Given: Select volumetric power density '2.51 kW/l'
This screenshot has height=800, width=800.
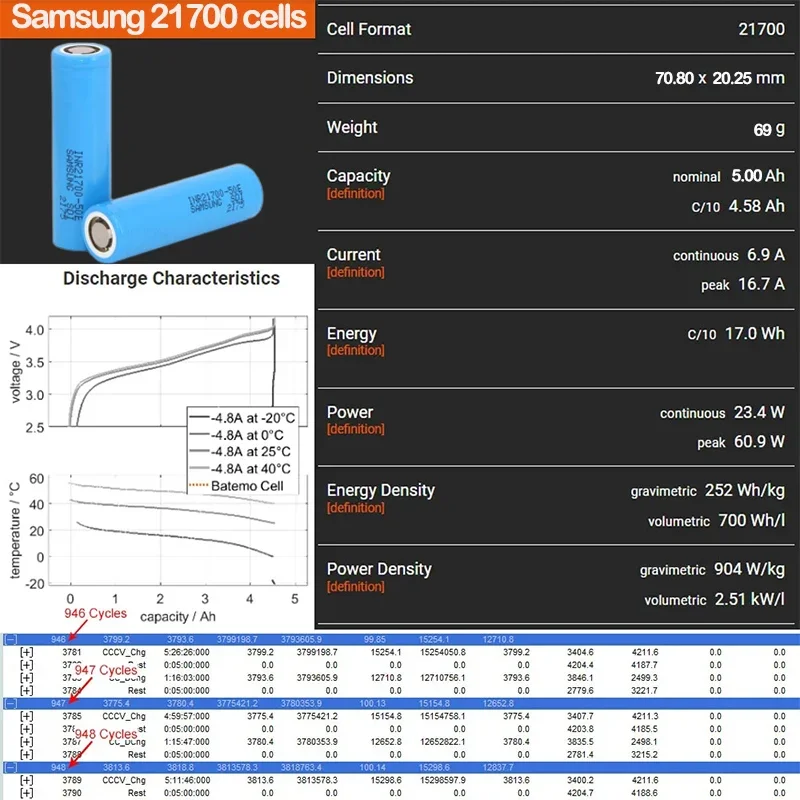Looking at the screenshot, I should click(750, 599).
